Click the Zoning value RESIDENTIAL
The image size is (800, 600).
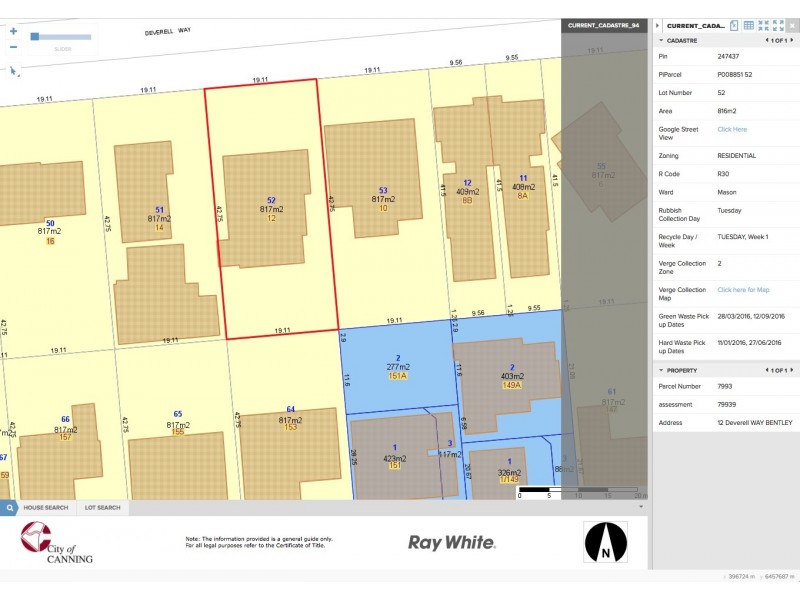pyautogui.click(x=736, y=156)
